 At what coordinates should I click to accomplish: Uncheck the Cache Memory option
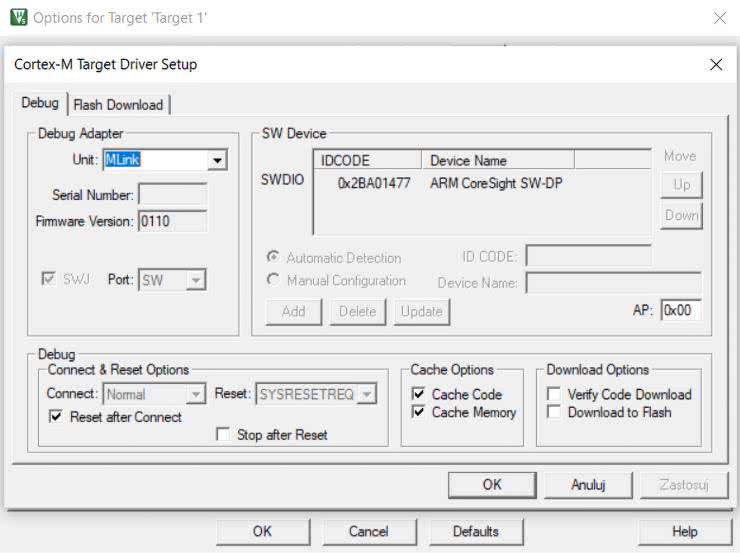(x=419, y=413)
